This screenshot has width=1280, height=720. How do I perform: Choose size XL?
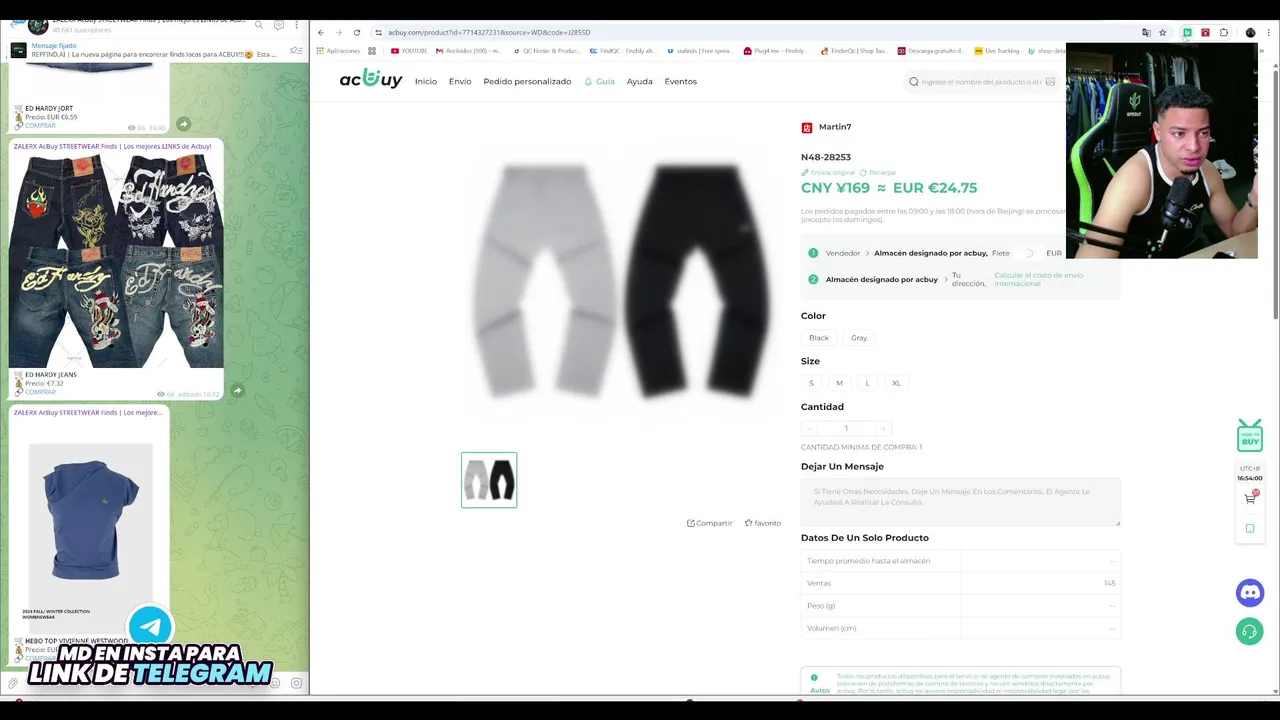point(896,383)
